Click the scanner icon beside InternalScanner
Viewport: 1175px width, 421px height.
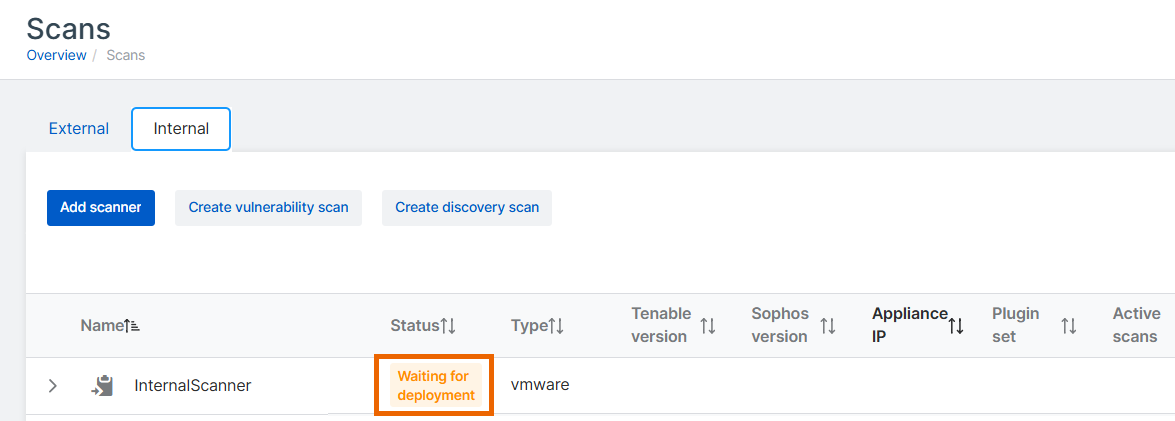[101, 385]
